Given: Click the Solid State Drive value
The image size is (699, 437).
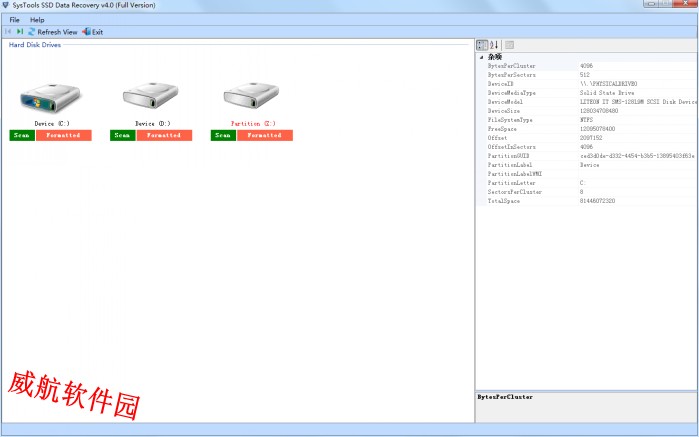Looking at the screenshot, I should (607, 93).
